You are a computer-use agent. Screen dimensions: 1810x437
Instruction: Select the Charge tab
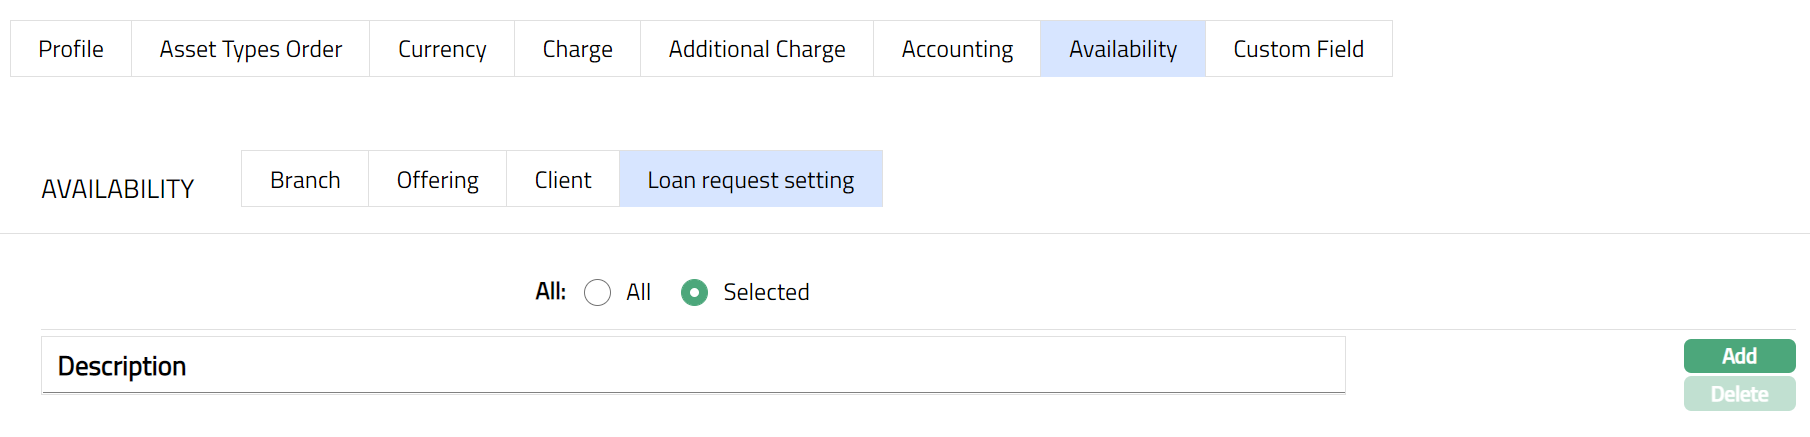(577, 49)
